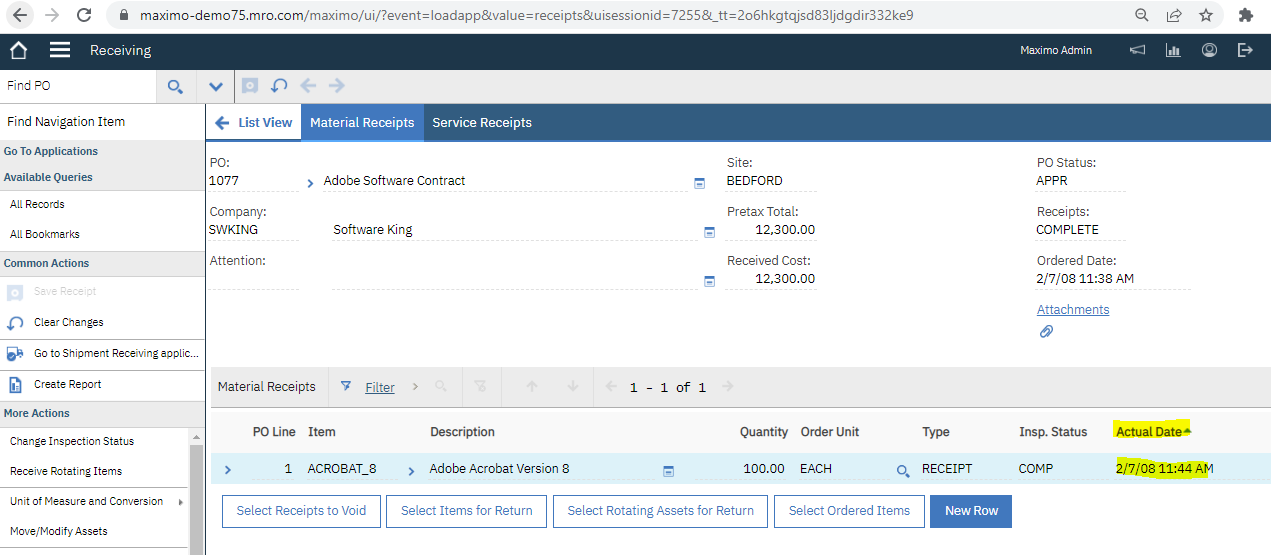Open the hamburger navigation menu

coord(60,50)
